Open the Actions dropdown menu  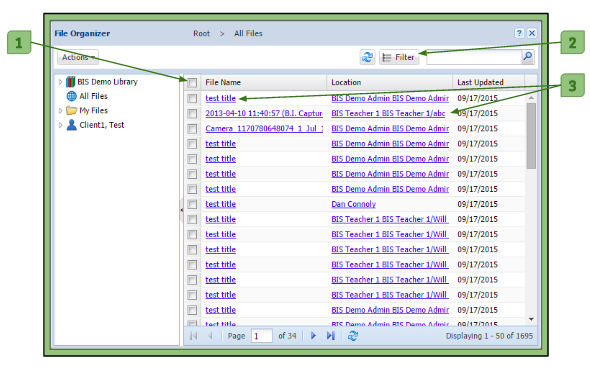[78, 57]
